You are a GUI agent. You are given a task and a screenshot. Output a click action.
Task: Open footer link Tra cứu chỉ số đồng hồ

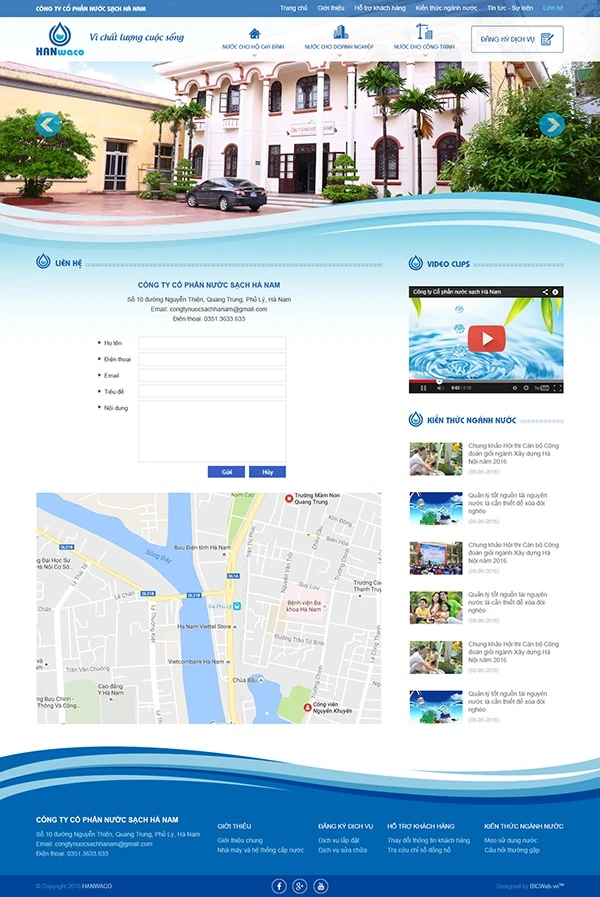(419, 850)
